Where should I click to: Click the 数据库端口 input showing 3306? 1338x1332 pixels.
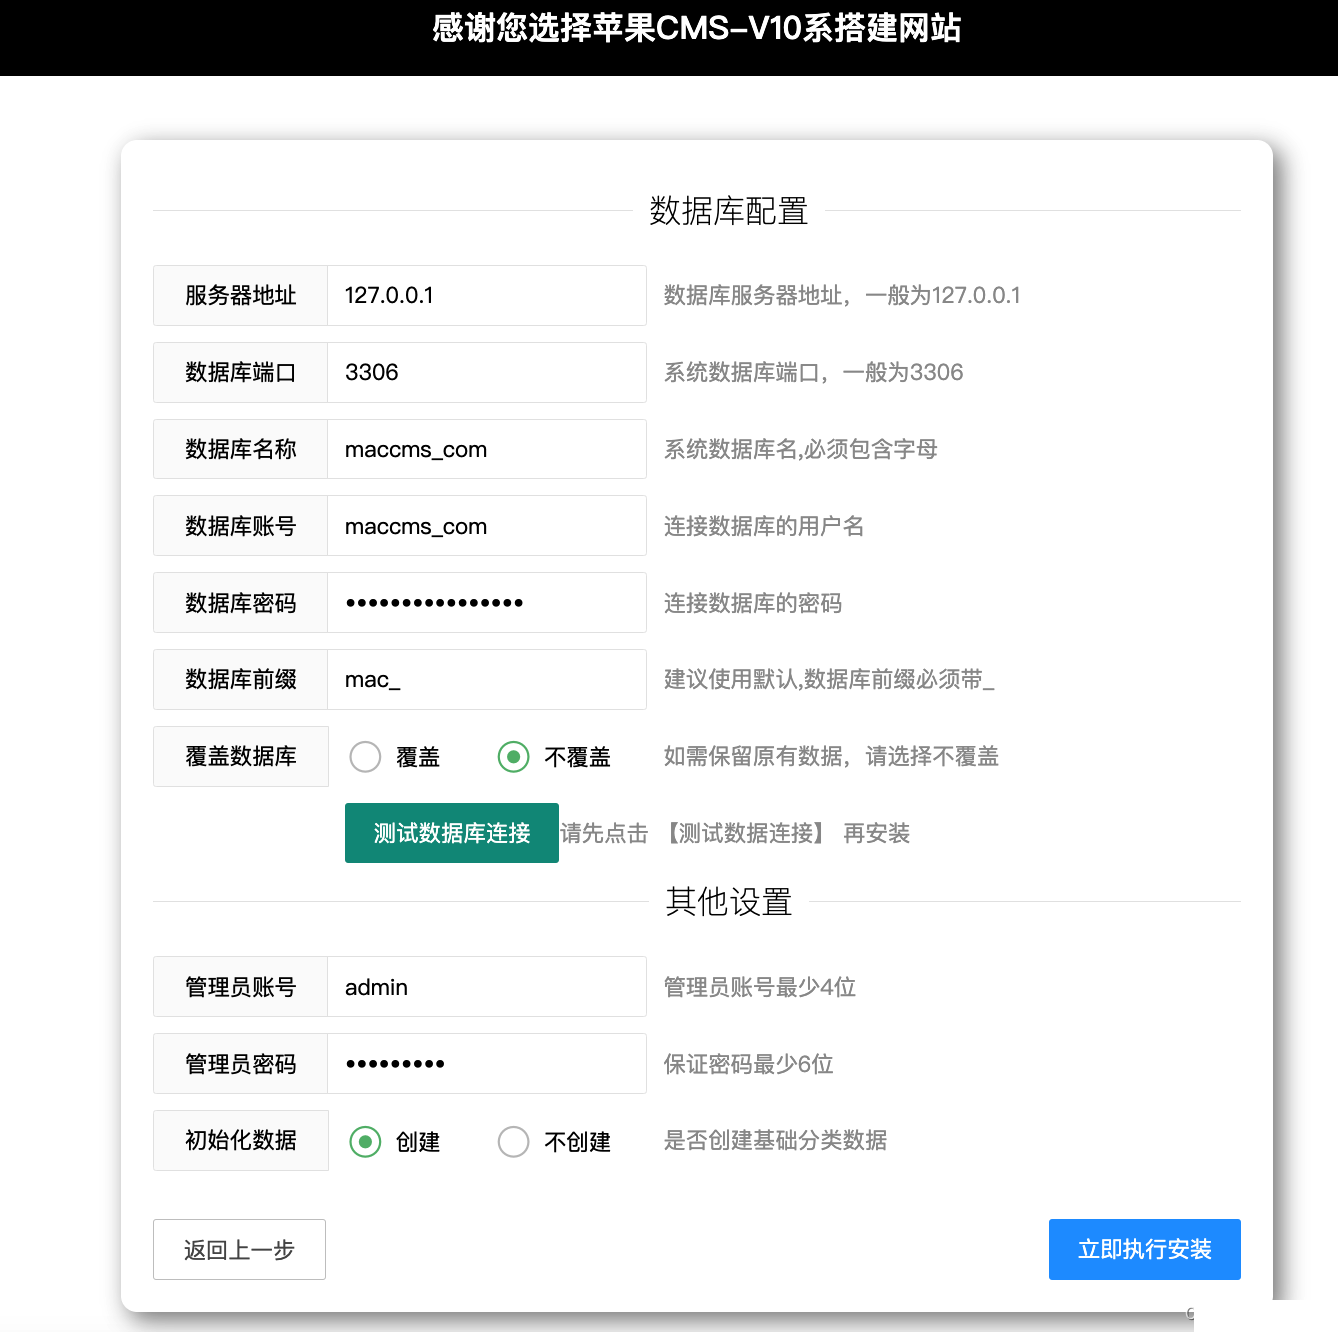[x=487, y=372]
